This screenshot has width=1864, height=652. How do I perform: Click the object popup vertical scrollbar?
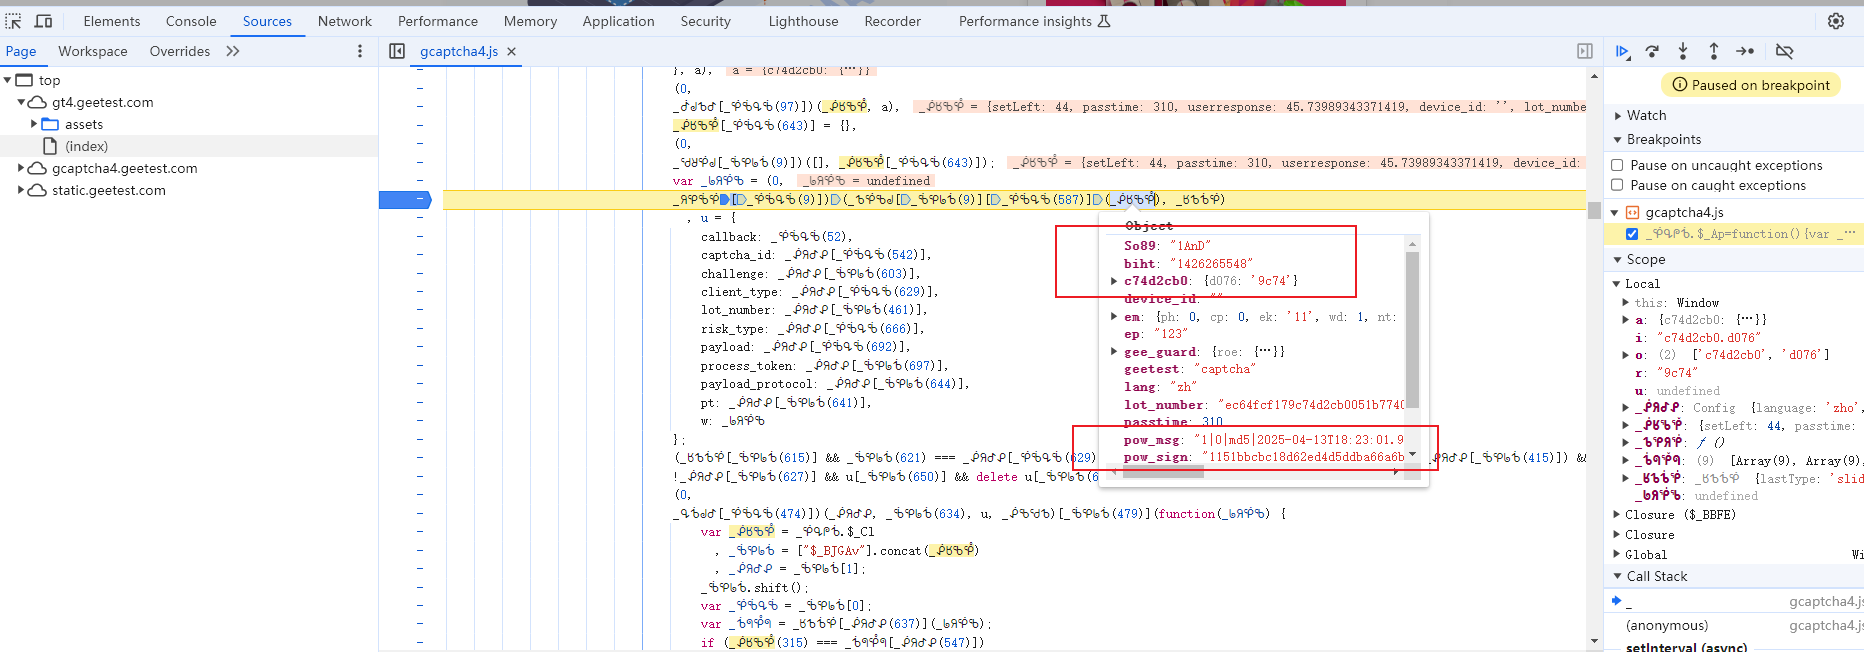tap(1412, 330)
